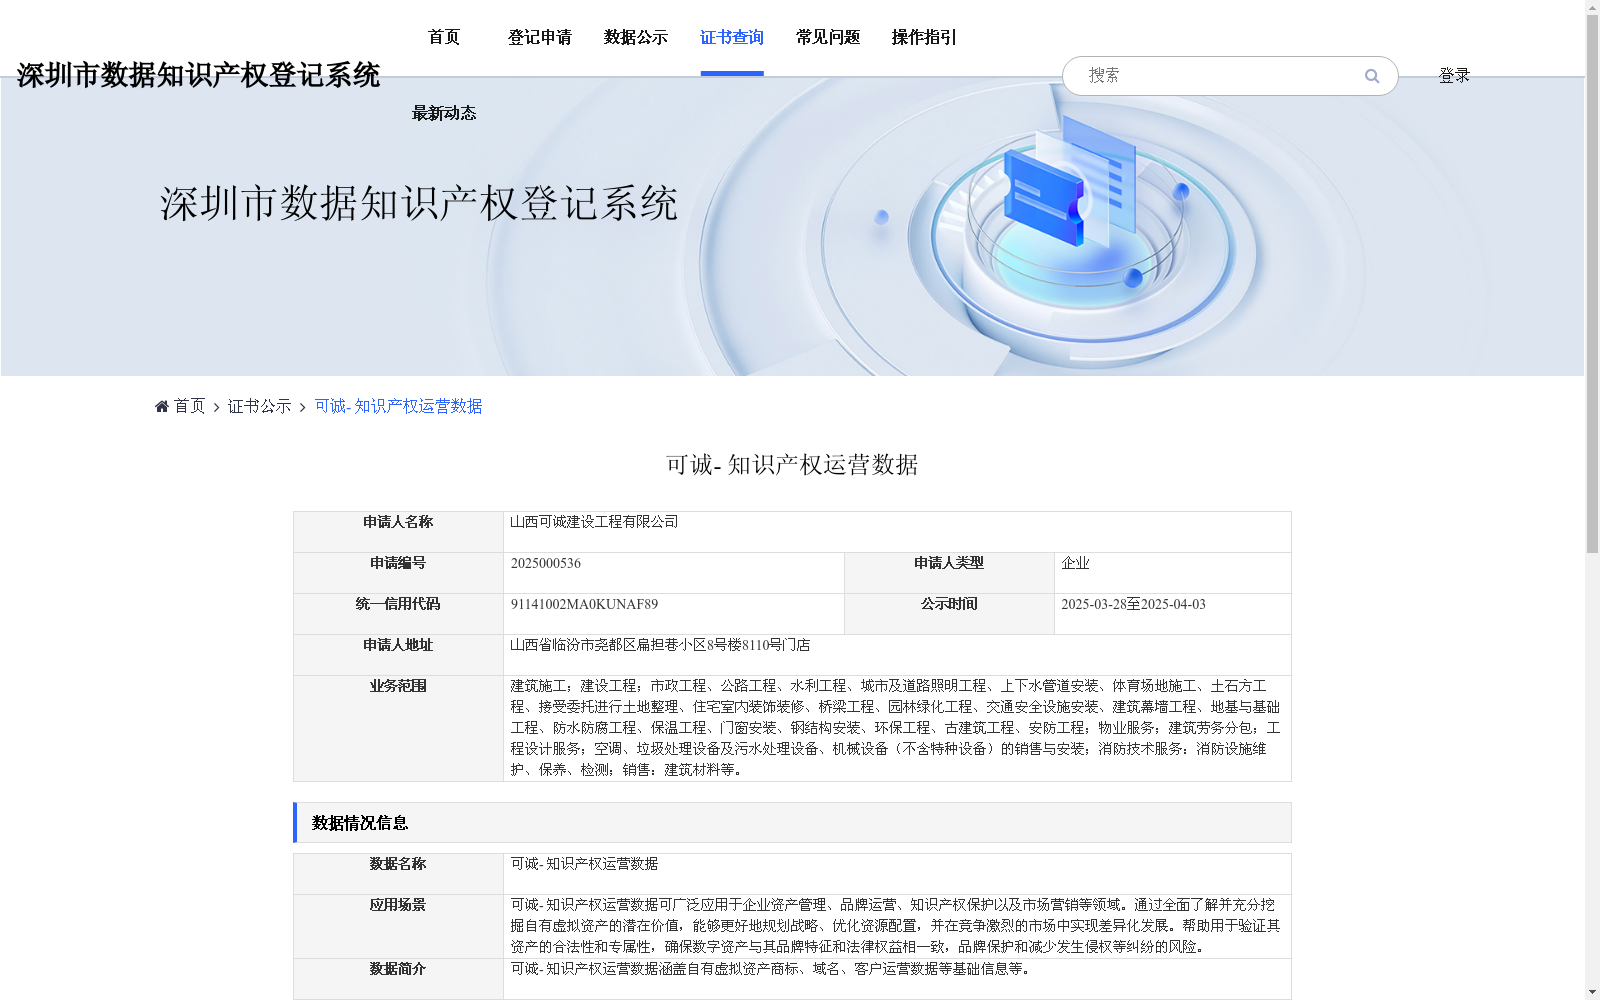Click the 申请人名称 label cell
The image size is (1600, 1000).
398,532
